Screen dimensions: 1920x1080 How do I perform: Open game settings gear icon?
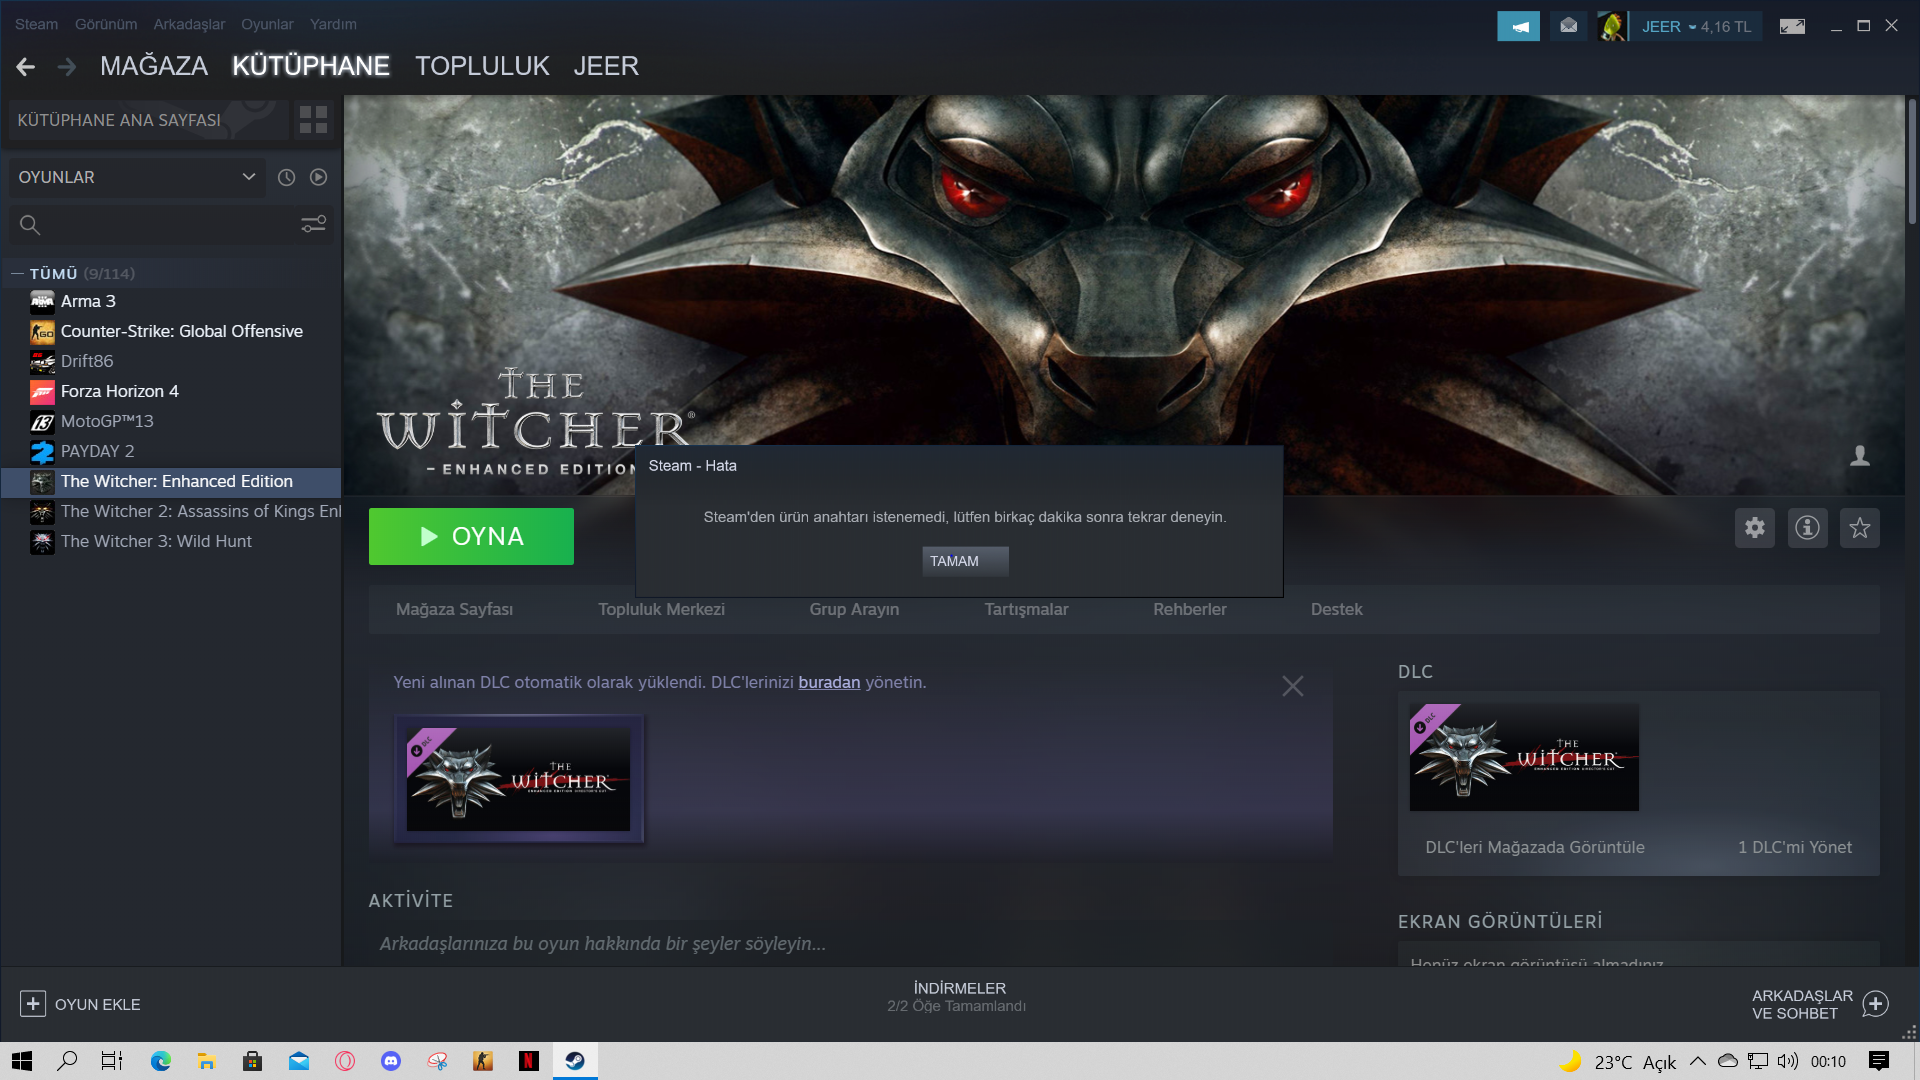click(1754, 528)
